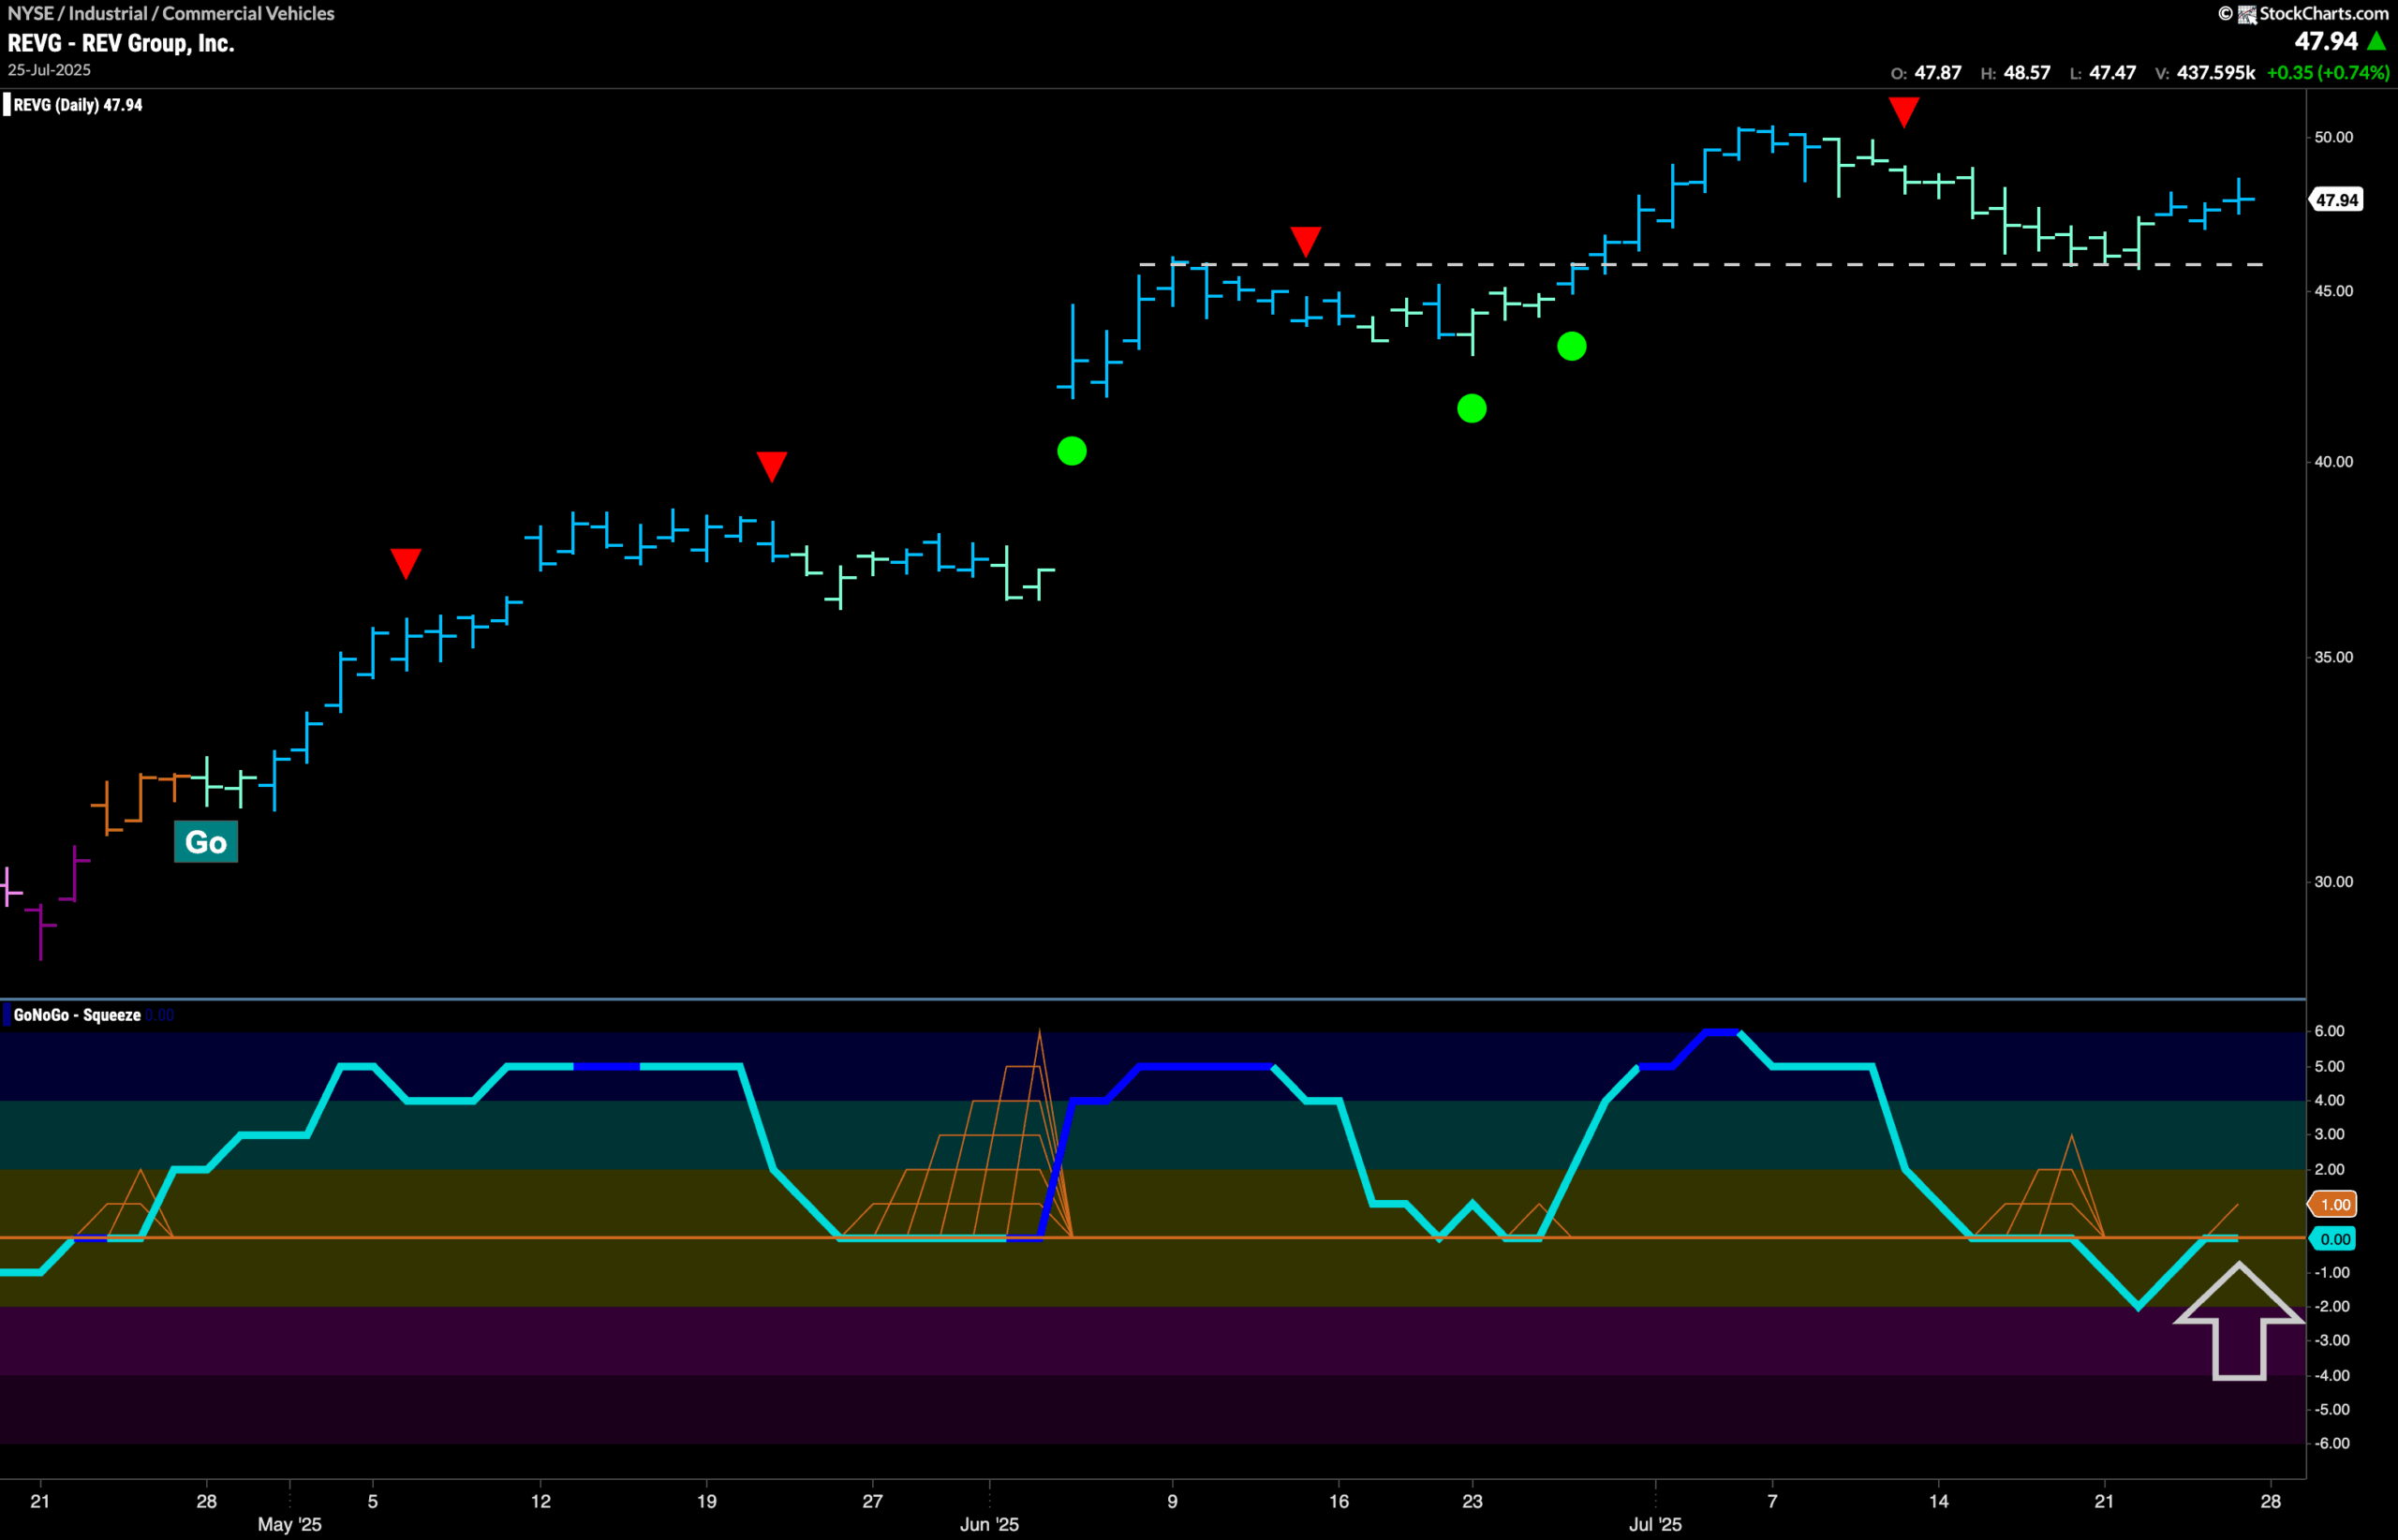Click the GoNoGo - Squeeze indicator label
2398x1540 pixels.
point(77,1015)
